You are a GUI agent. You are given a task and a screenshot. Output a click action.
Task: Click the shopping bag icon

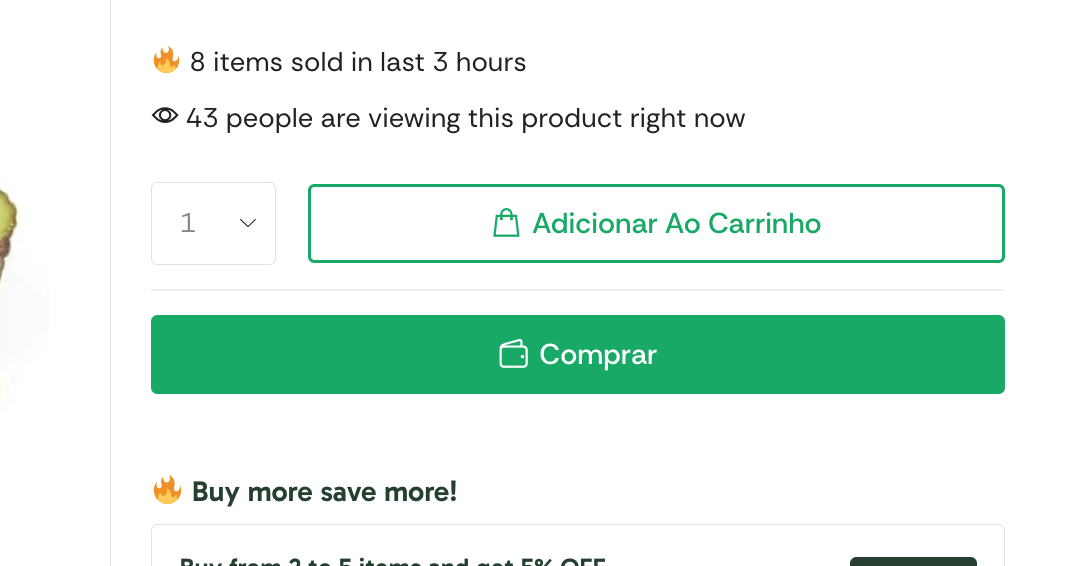(506, 223)
